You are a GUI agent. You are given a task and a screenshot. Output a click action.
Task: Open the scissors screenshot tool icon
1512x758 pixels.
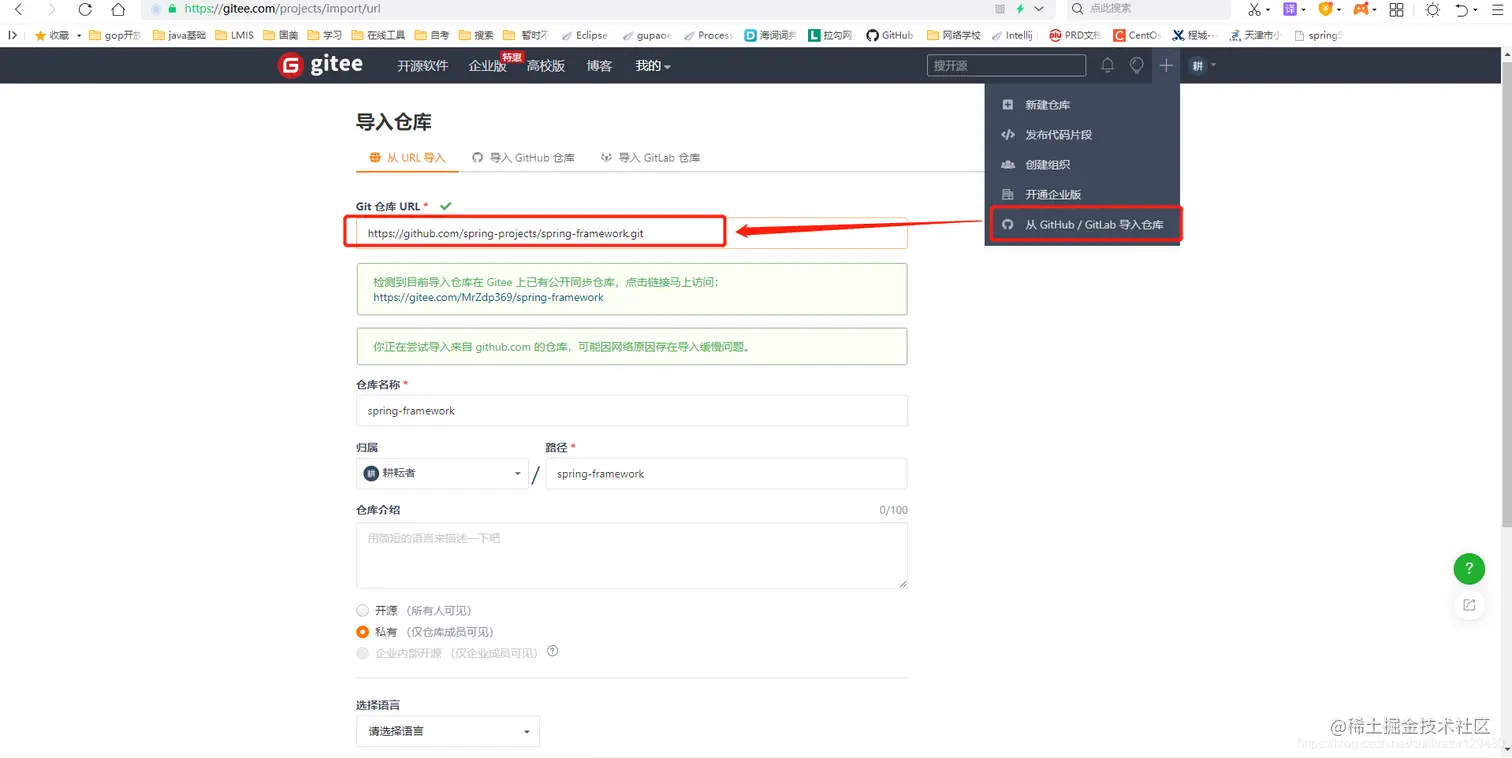click(x=1254, y=9)
